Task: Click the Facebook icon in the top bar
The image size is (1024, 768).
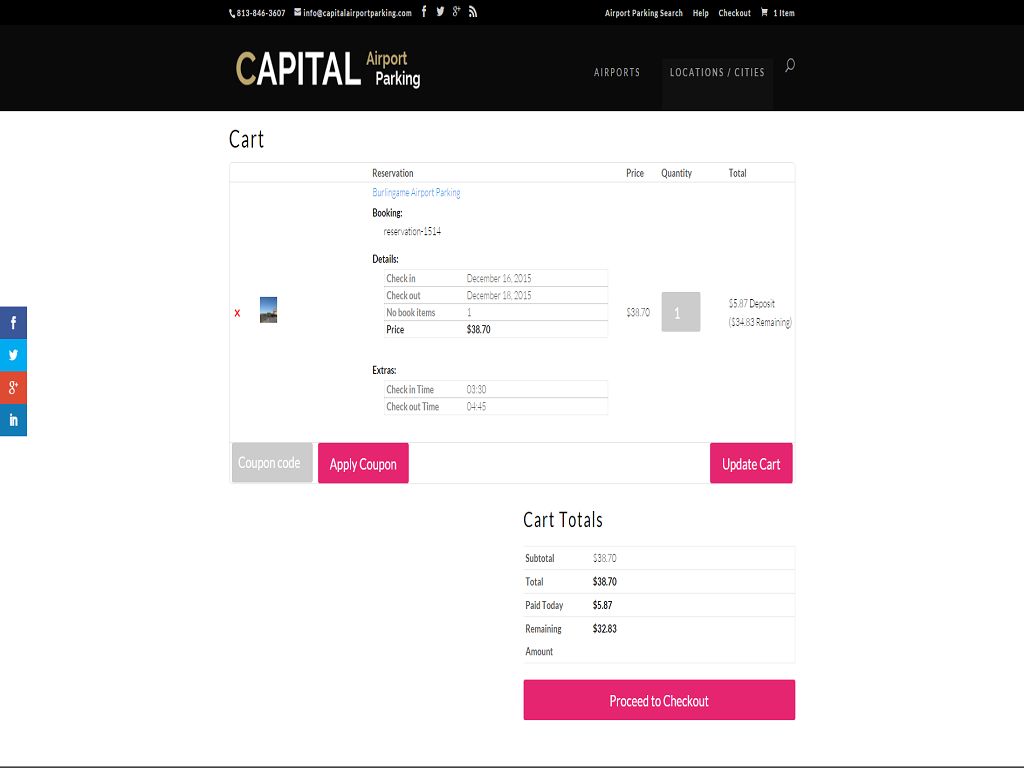Action: click(x=424, y=12)
